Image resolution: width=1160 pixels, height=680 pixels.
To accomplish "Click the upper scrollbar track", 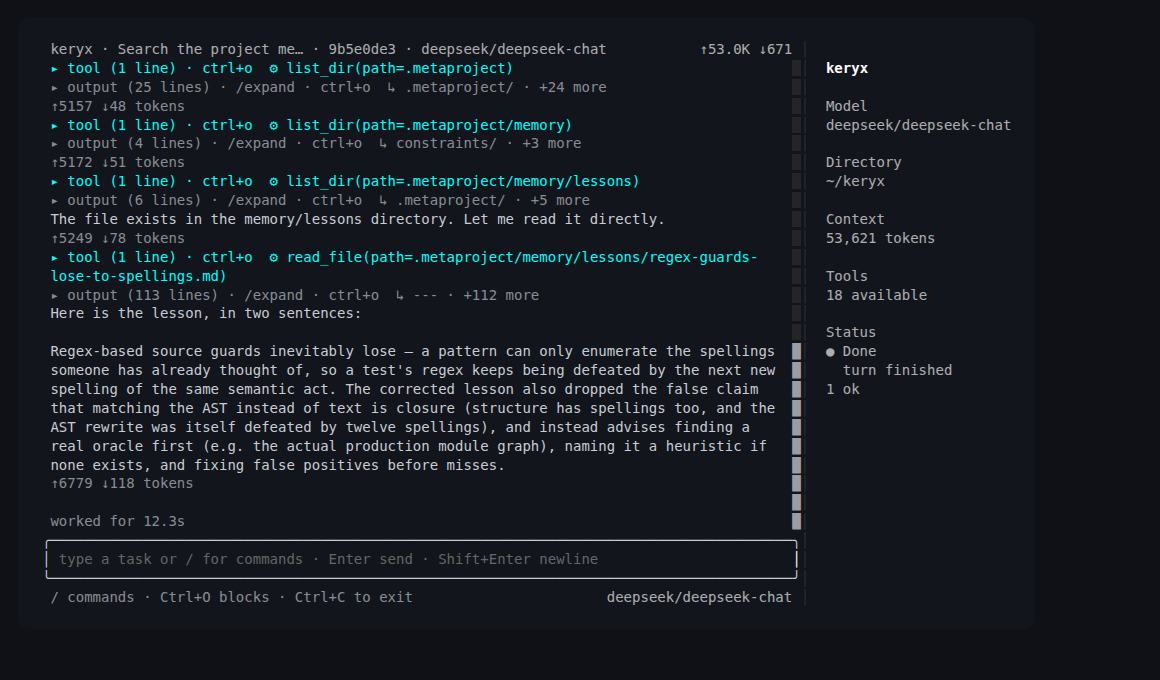I will [x=797, y=201].
